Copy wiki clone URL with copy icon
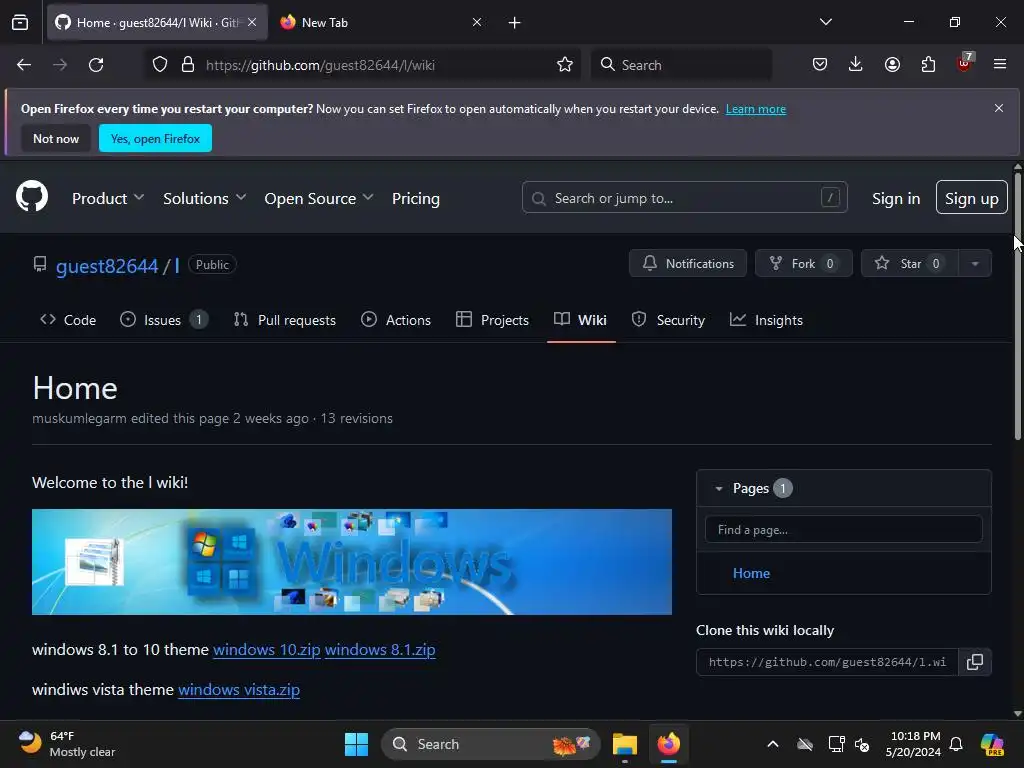The image size is (1024, 768). [x=974, y=662]
